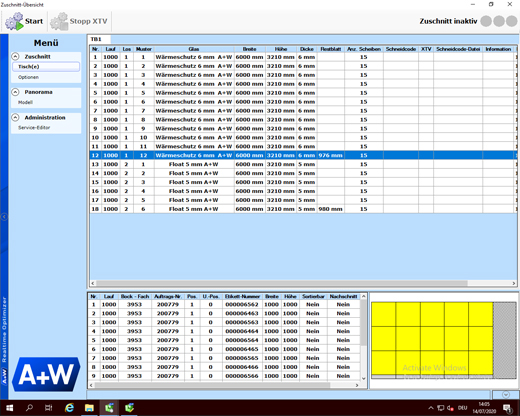
Task: Collapse the Panorama menu section
Action: (x=15, y=92)
